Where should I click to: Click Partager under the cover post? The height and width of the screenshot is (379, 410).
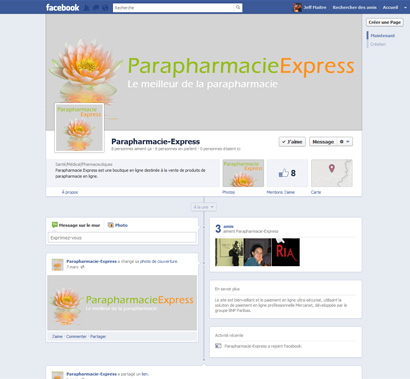click(x=98, y=337)
